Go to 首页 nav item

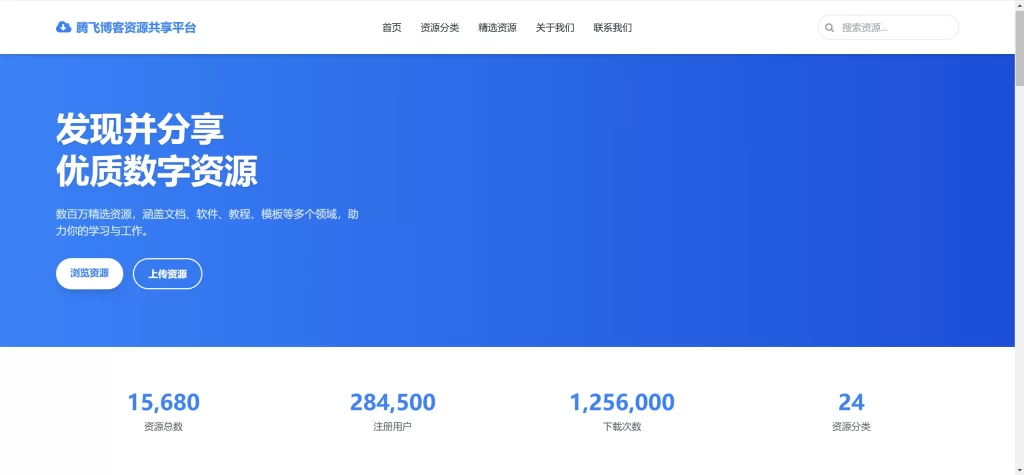pyautogui.click(x=392, y=27)
